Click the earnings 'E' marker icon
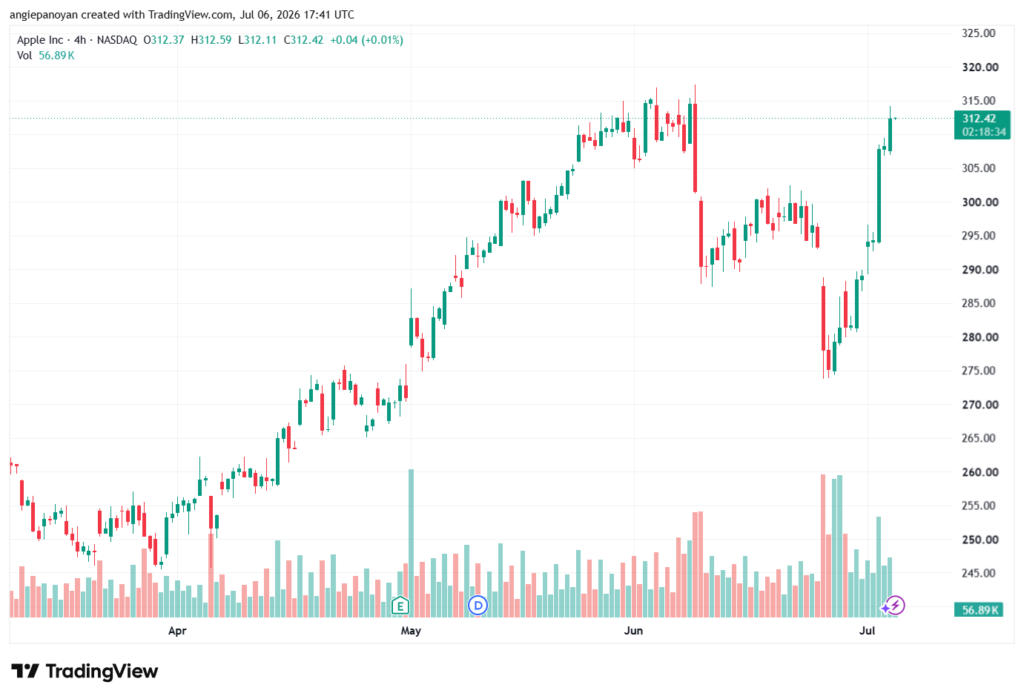This screenshot has height=699, width=1024. point(400,606)
